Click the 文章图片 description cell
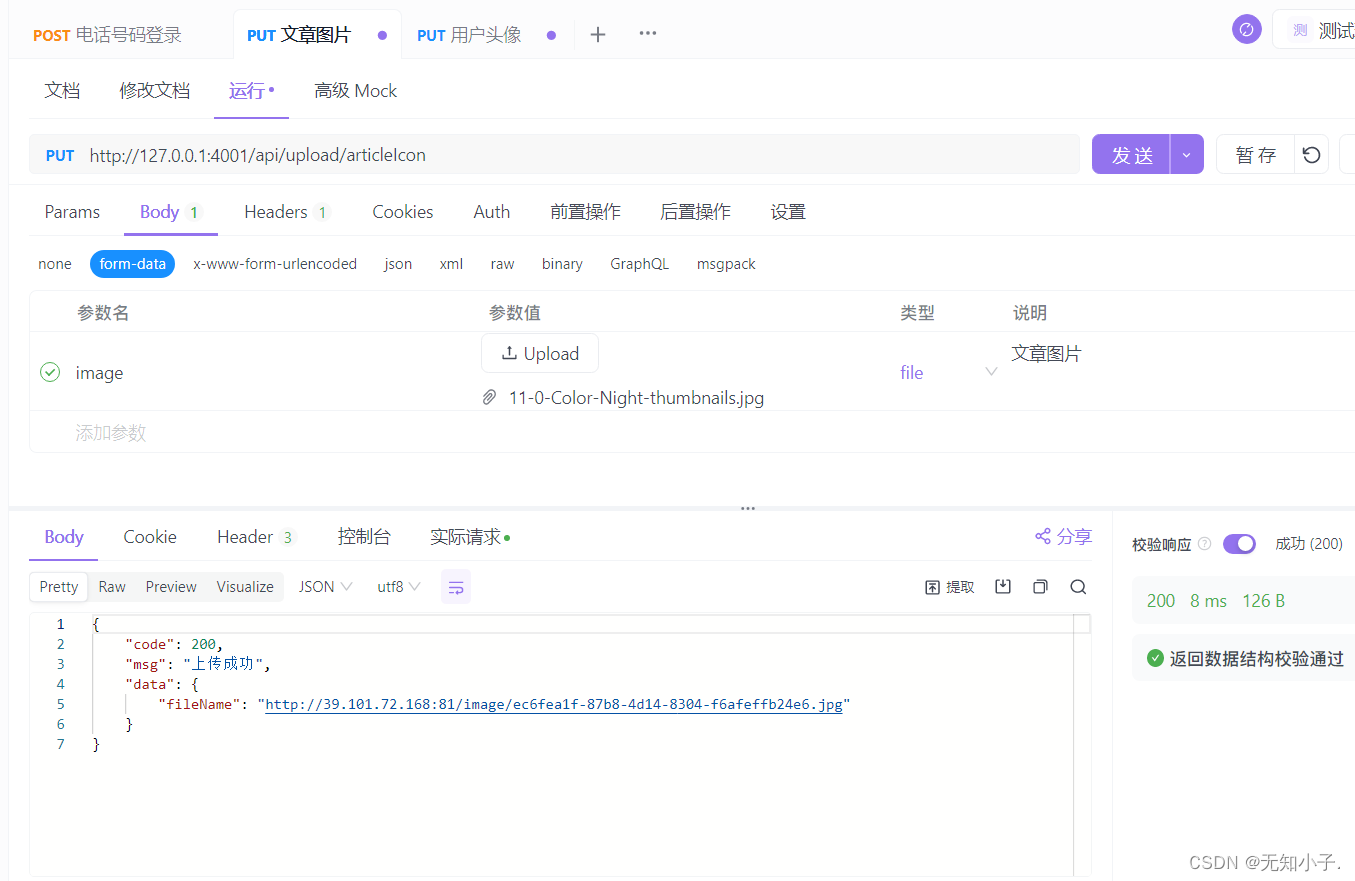 pos(1046,353)
